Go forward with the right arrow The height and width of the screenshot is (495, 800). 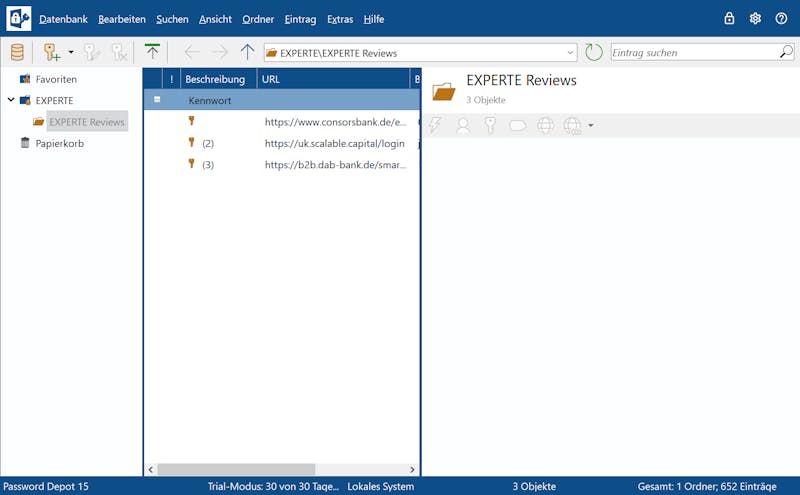(x=220, y=52)
